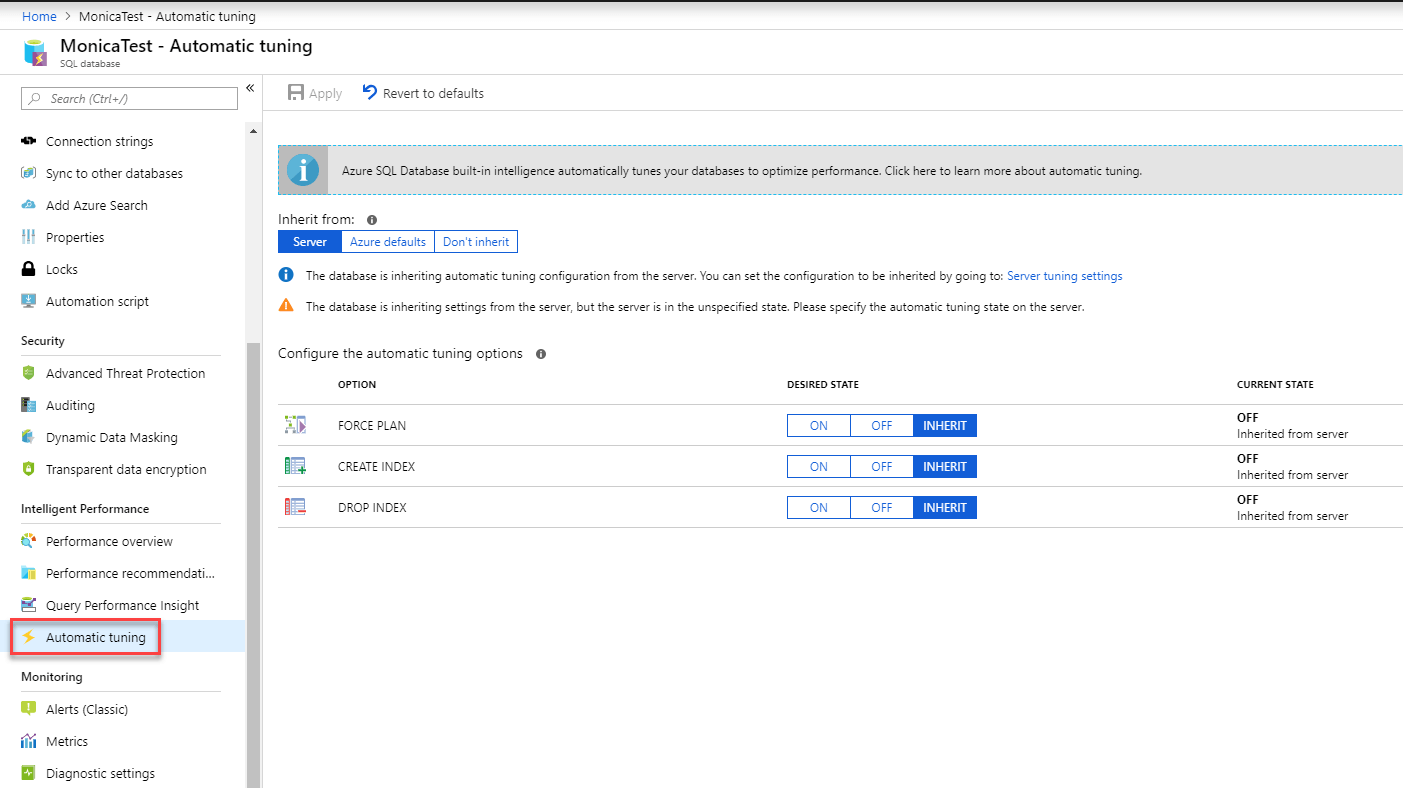The width and height of the screenshot is (1403, 788).
Task: Open Performance overview menu item
Action: [109, 541]
